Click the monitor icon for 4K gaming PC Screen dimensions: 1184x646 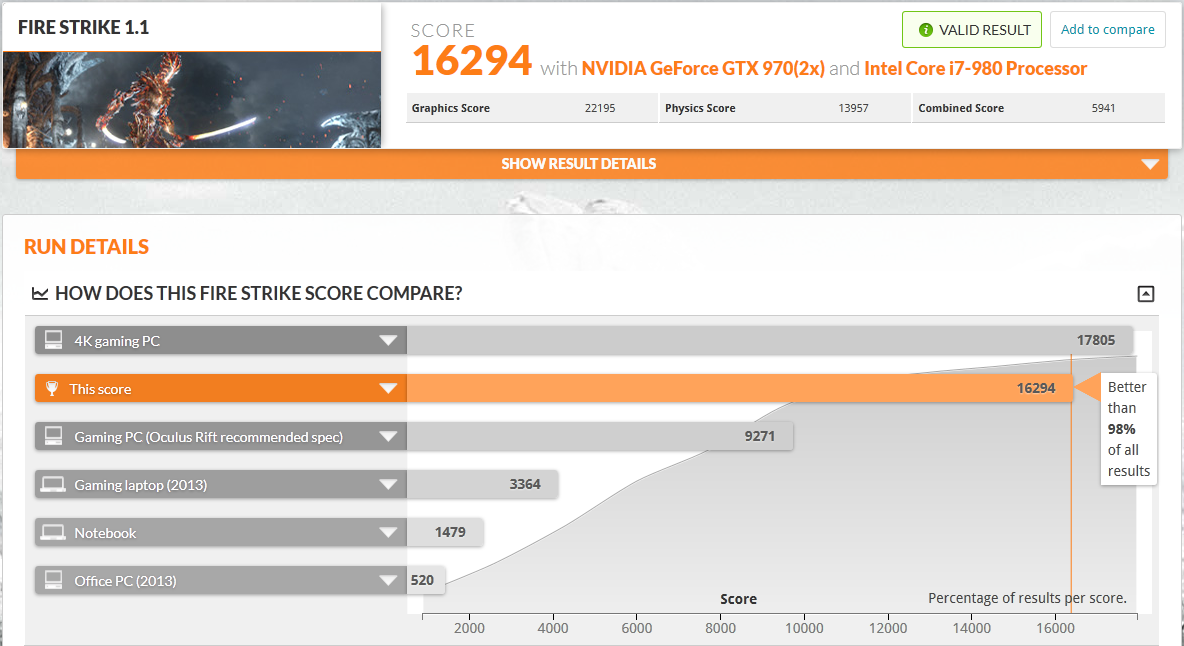pyautogui.click(x=54, y=340)
